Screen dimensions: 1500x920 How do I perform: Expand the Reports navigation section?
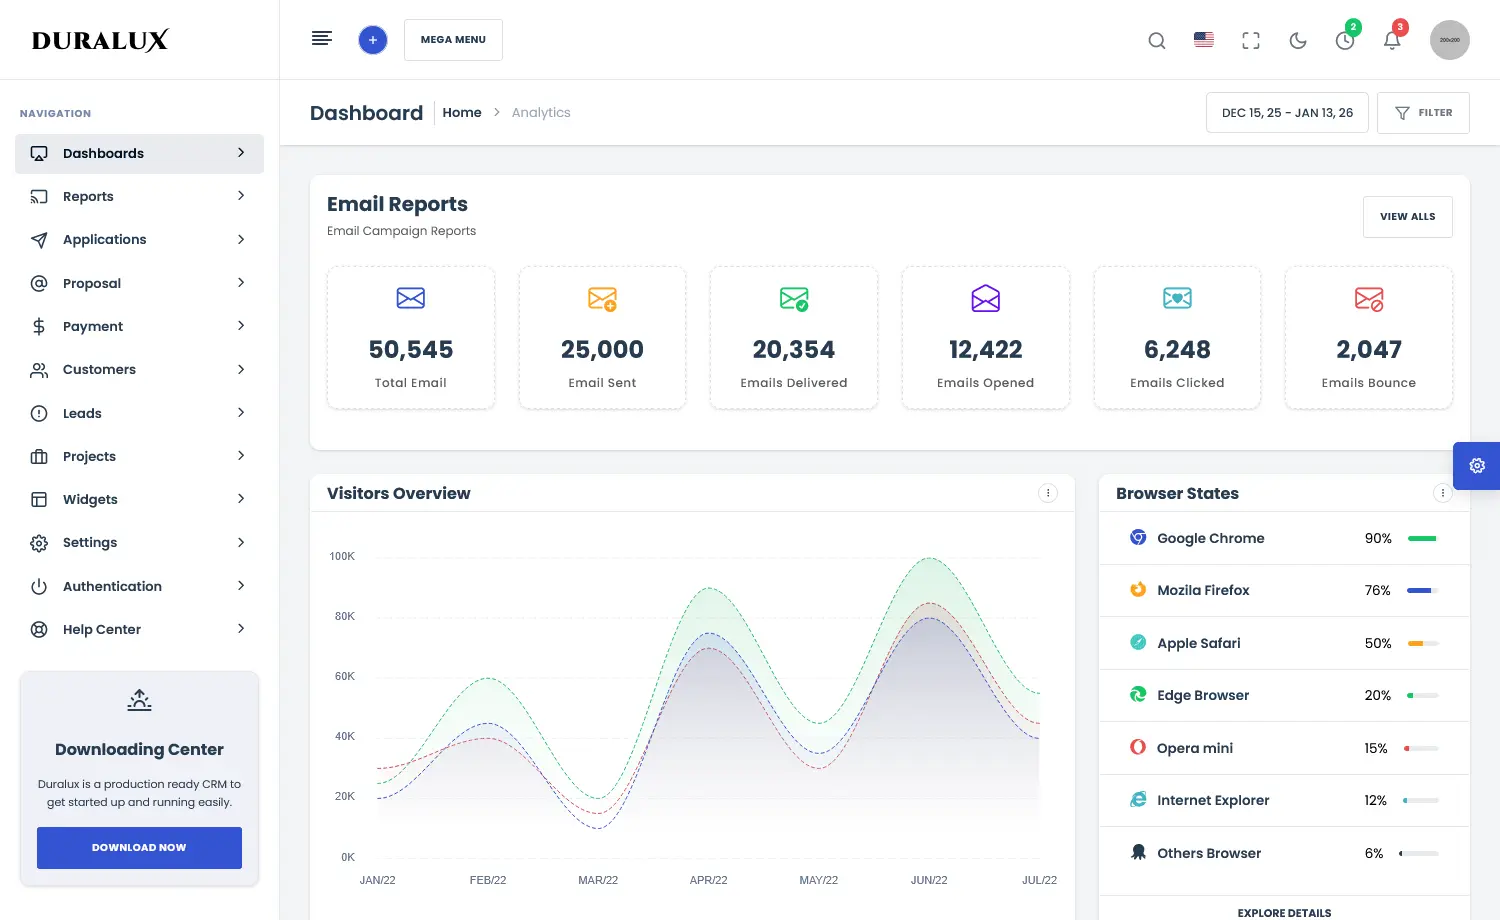[139, 196]
